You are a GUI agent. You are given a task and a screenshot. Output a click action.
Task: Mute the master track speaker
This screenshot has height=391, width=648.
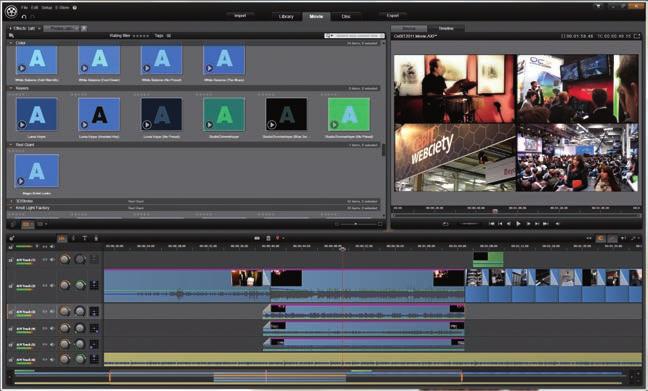(x=52, y=247)
